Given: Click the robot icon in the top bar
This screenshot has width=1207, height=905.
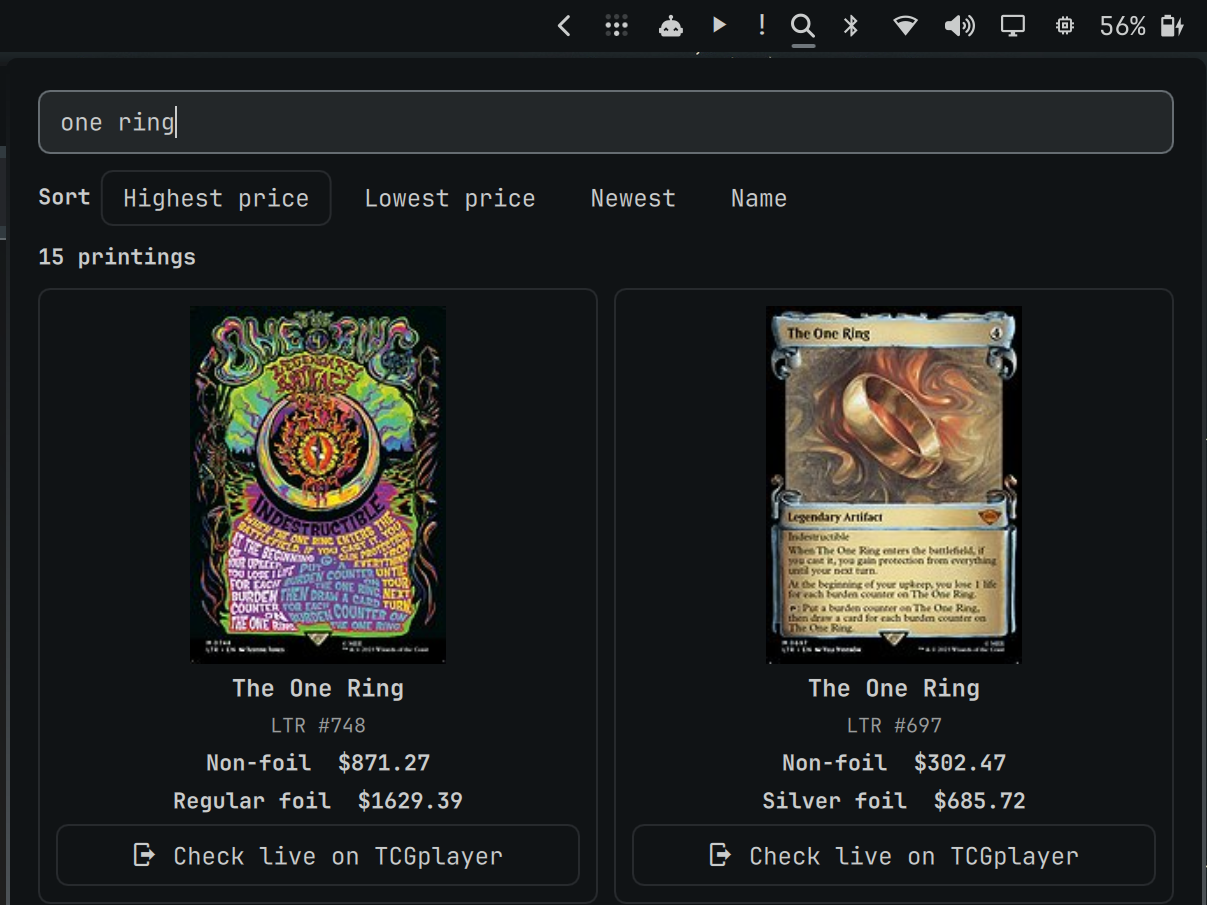Looking at the screenshot, I should [x=670, y=27].
